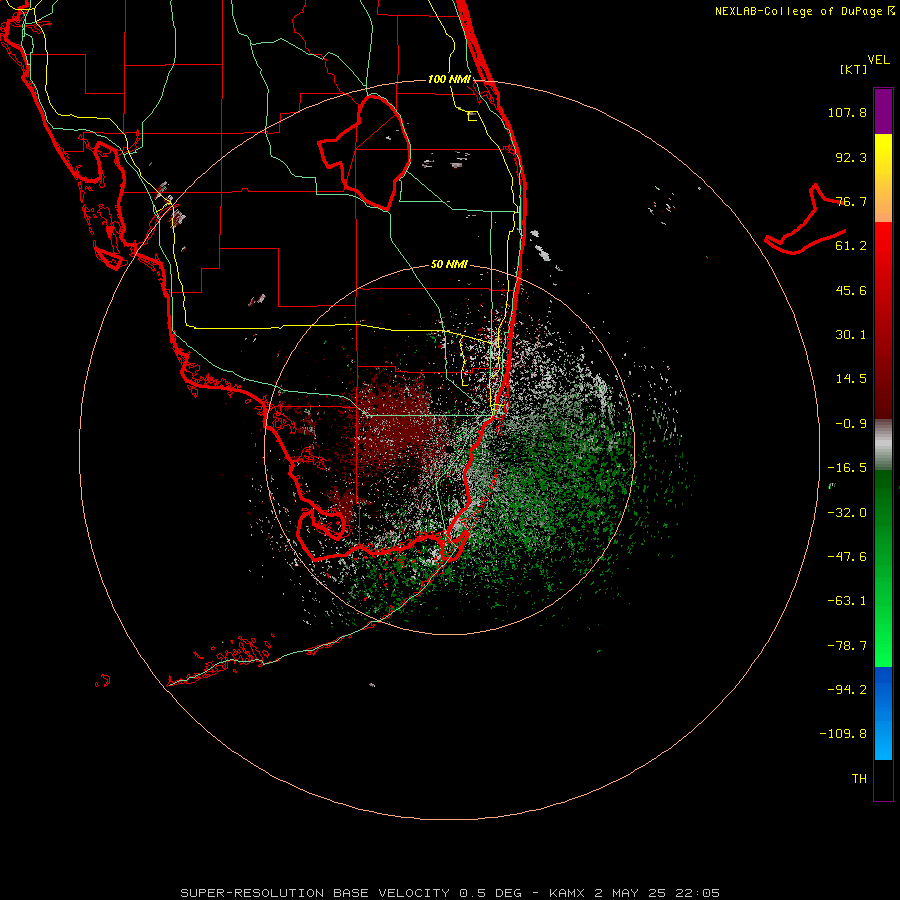Image resolution: width=900 pixels, height=900 pixels.
Task: Click the -109.8 value on the velocity scale
Action: click(843, 734)
